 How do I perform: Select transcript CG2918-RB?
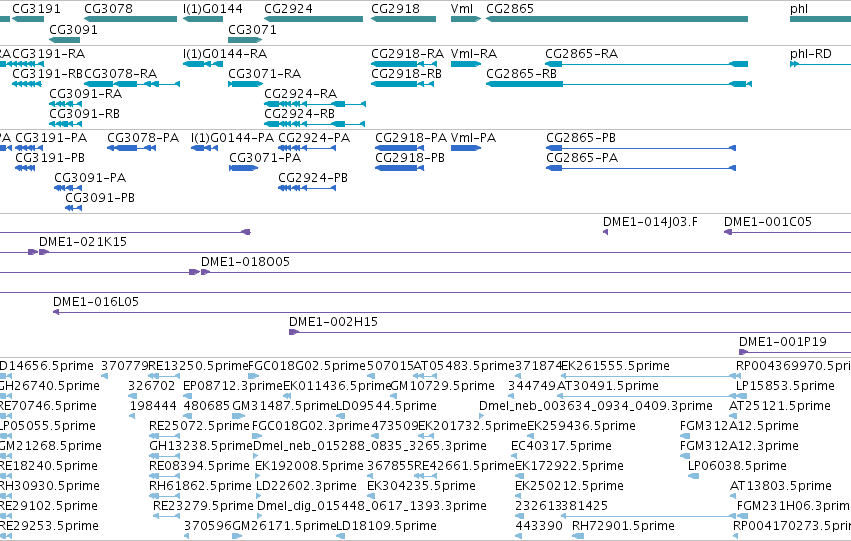click(403, 84)
